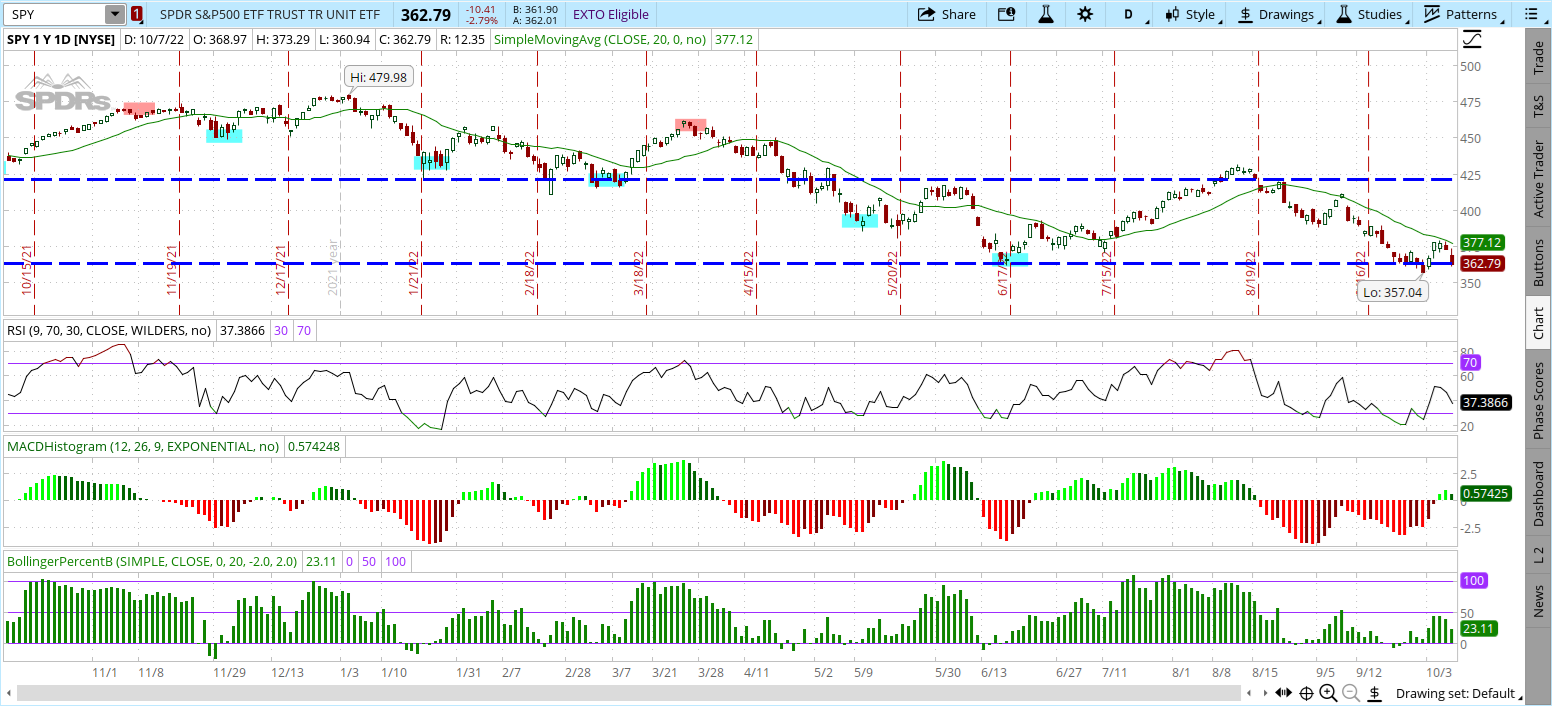Click the flask icon beside Studies
This screenshot has height=706, width=1552.
click(x=1343, y=14)
